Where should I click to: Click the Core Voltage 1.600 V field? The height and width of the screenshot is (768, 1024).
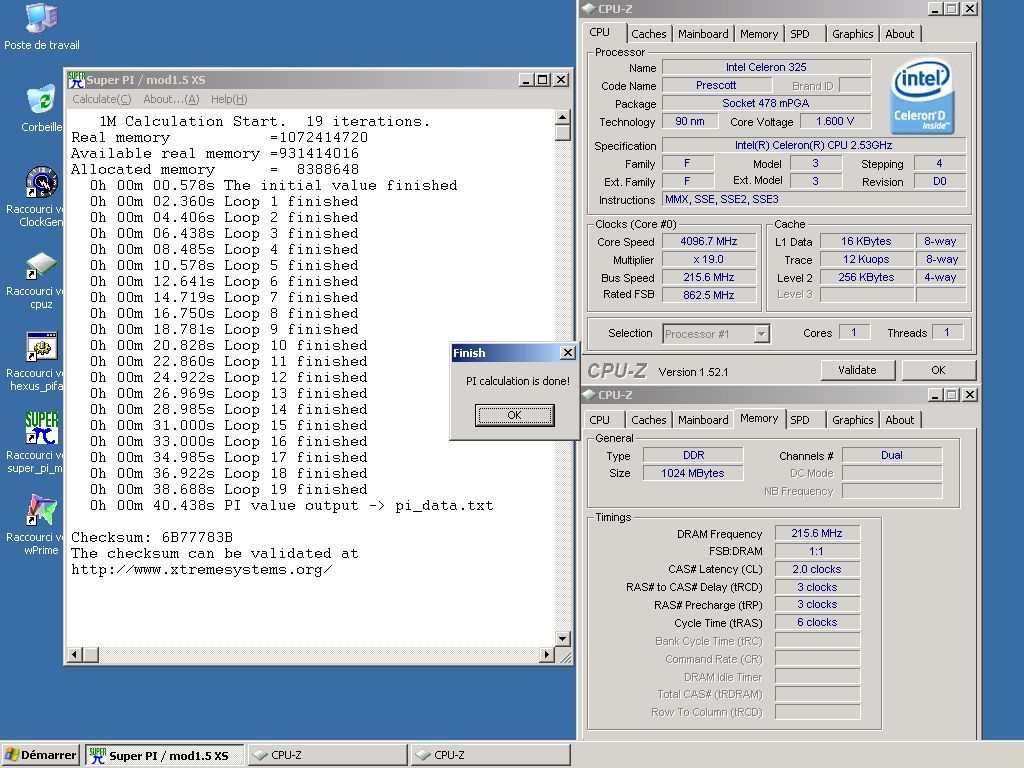click(x=835, y=121)
